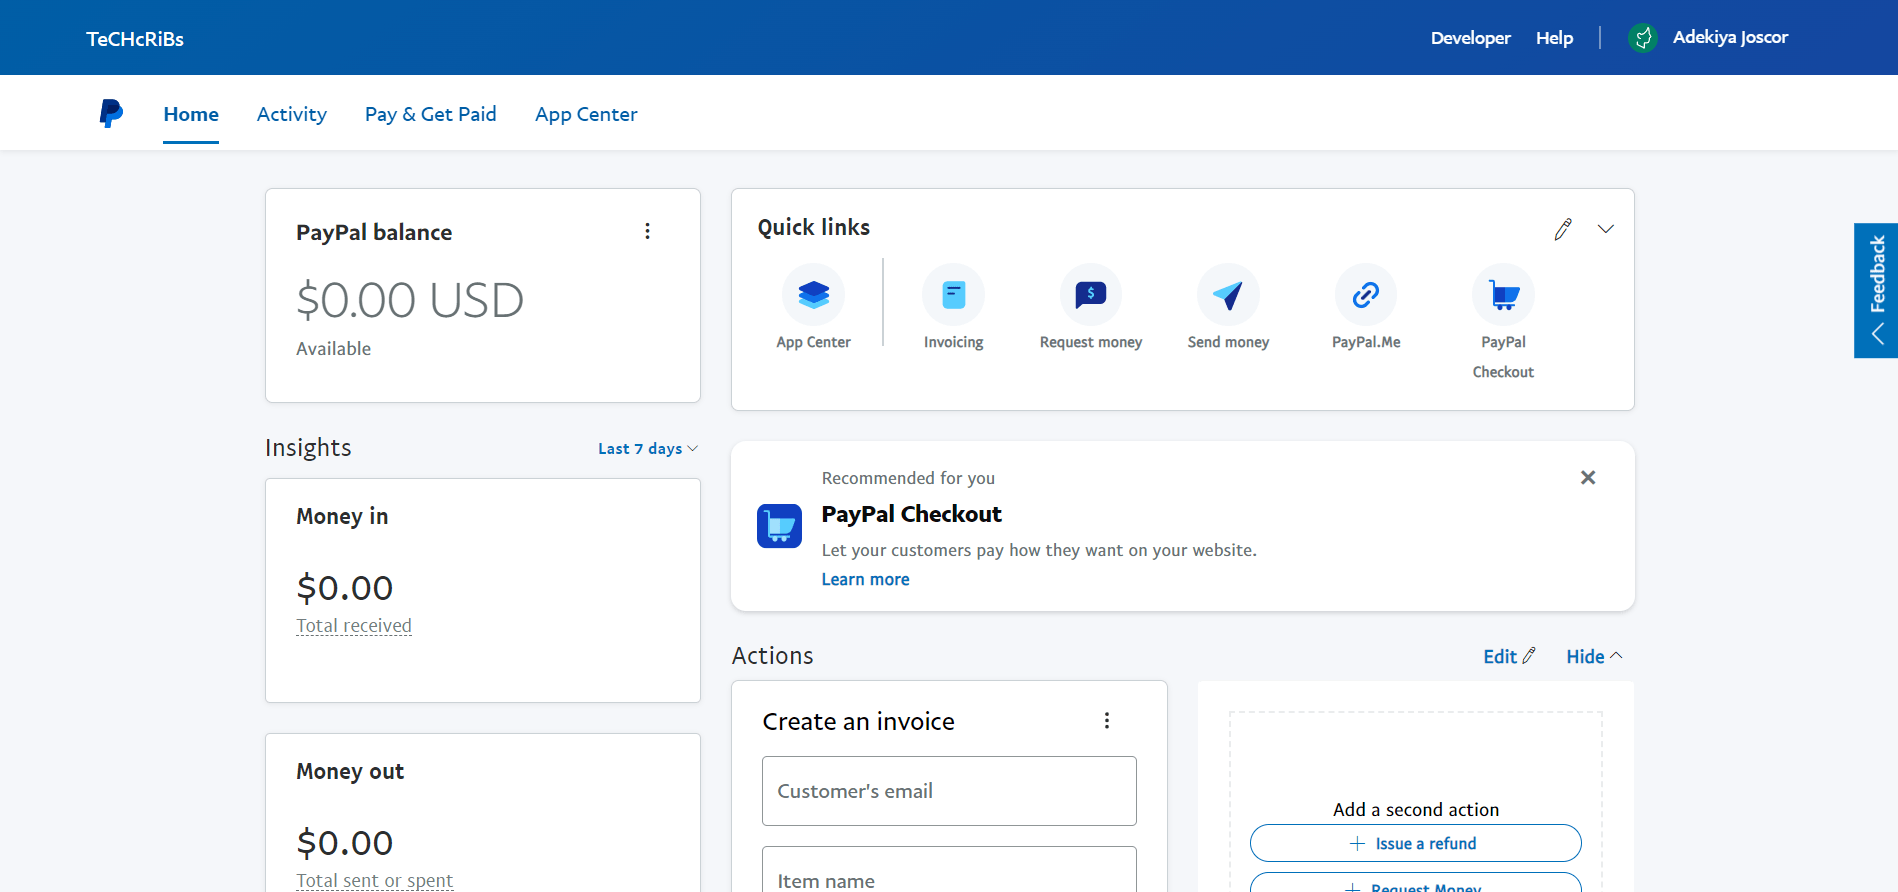1898x892 pixels.
Task: Open the Pay & Get Paid menu
Action: pos(431,114)
